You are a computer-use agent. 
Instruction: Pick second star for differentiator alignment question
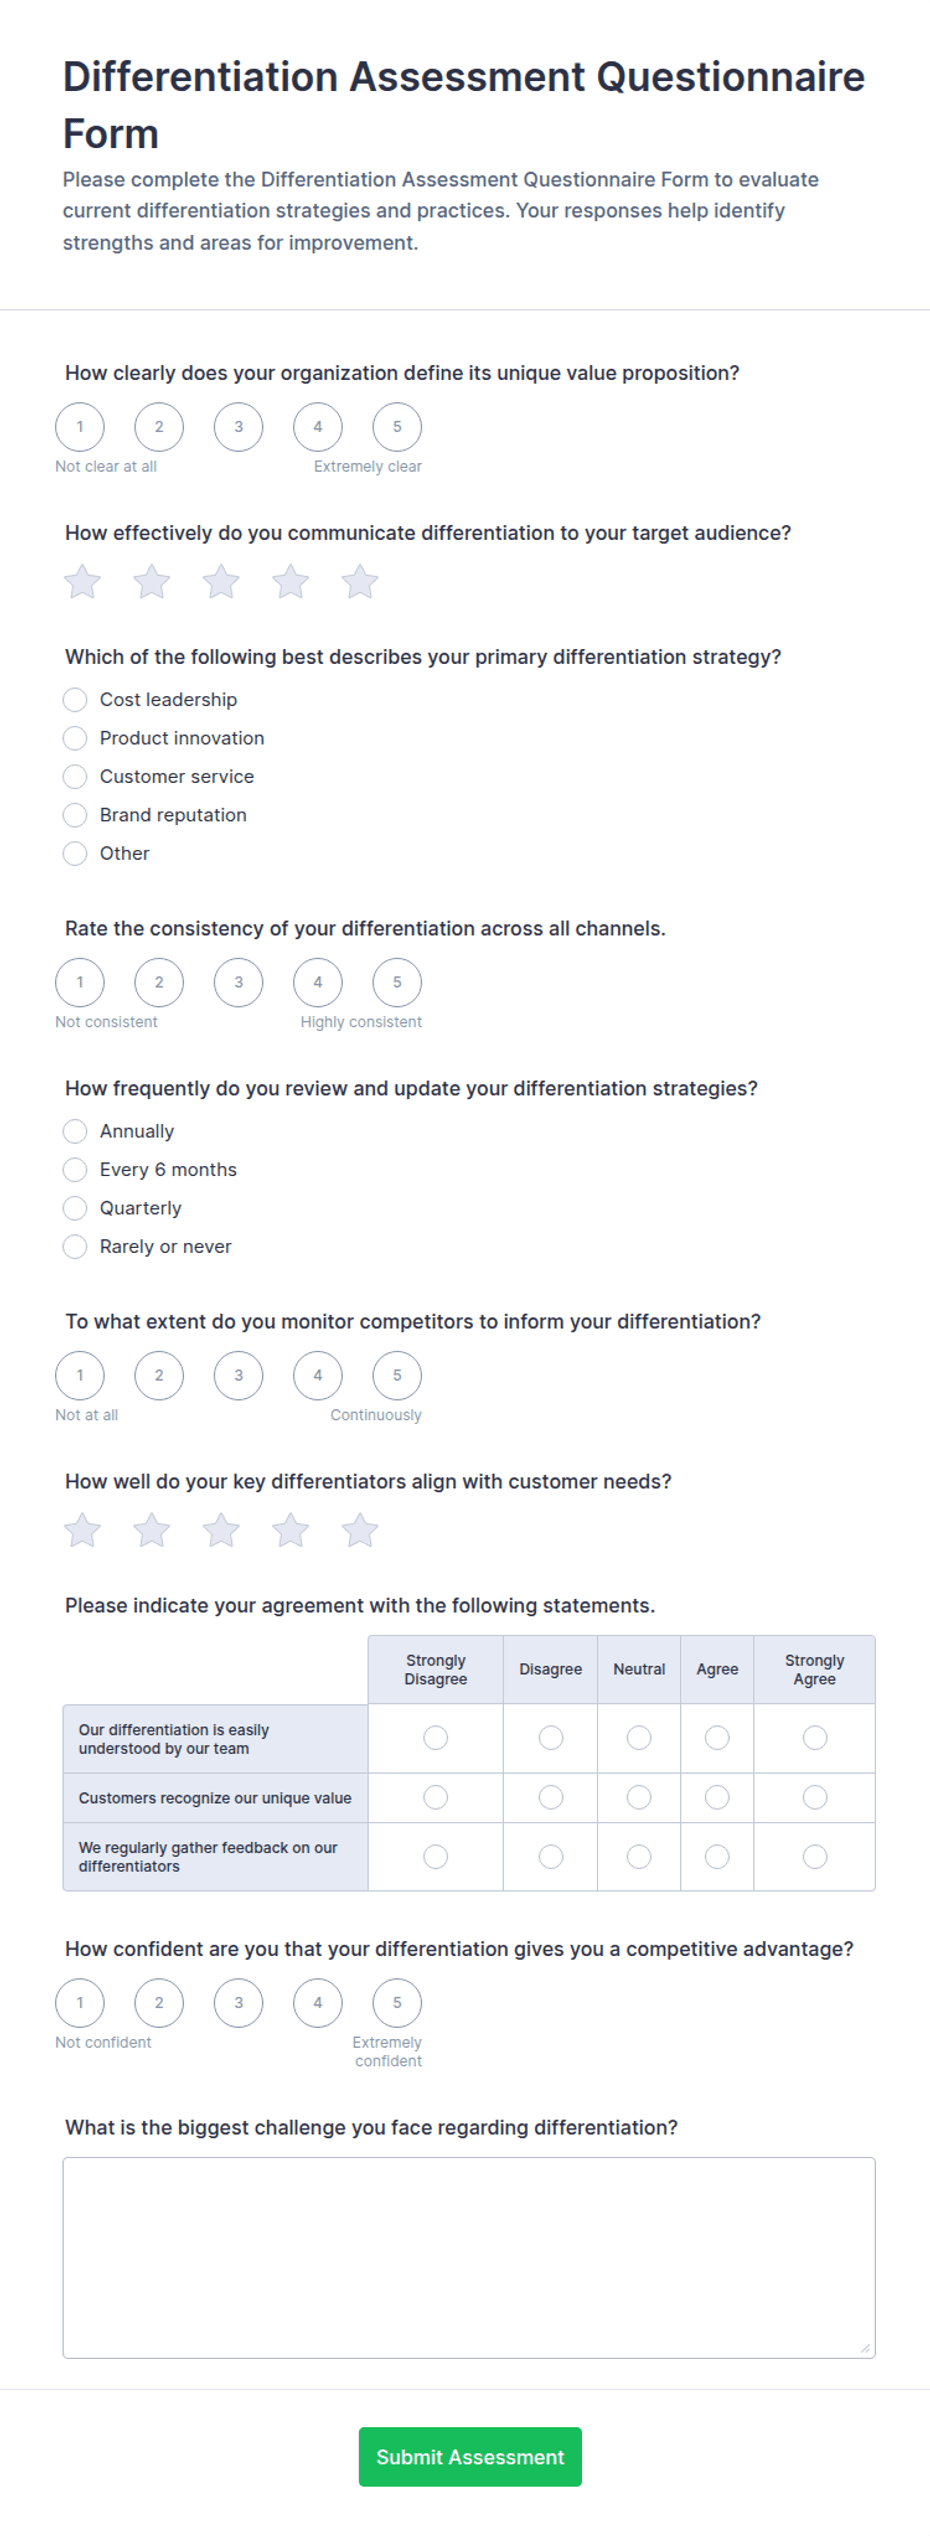[x=152, y=1530]
